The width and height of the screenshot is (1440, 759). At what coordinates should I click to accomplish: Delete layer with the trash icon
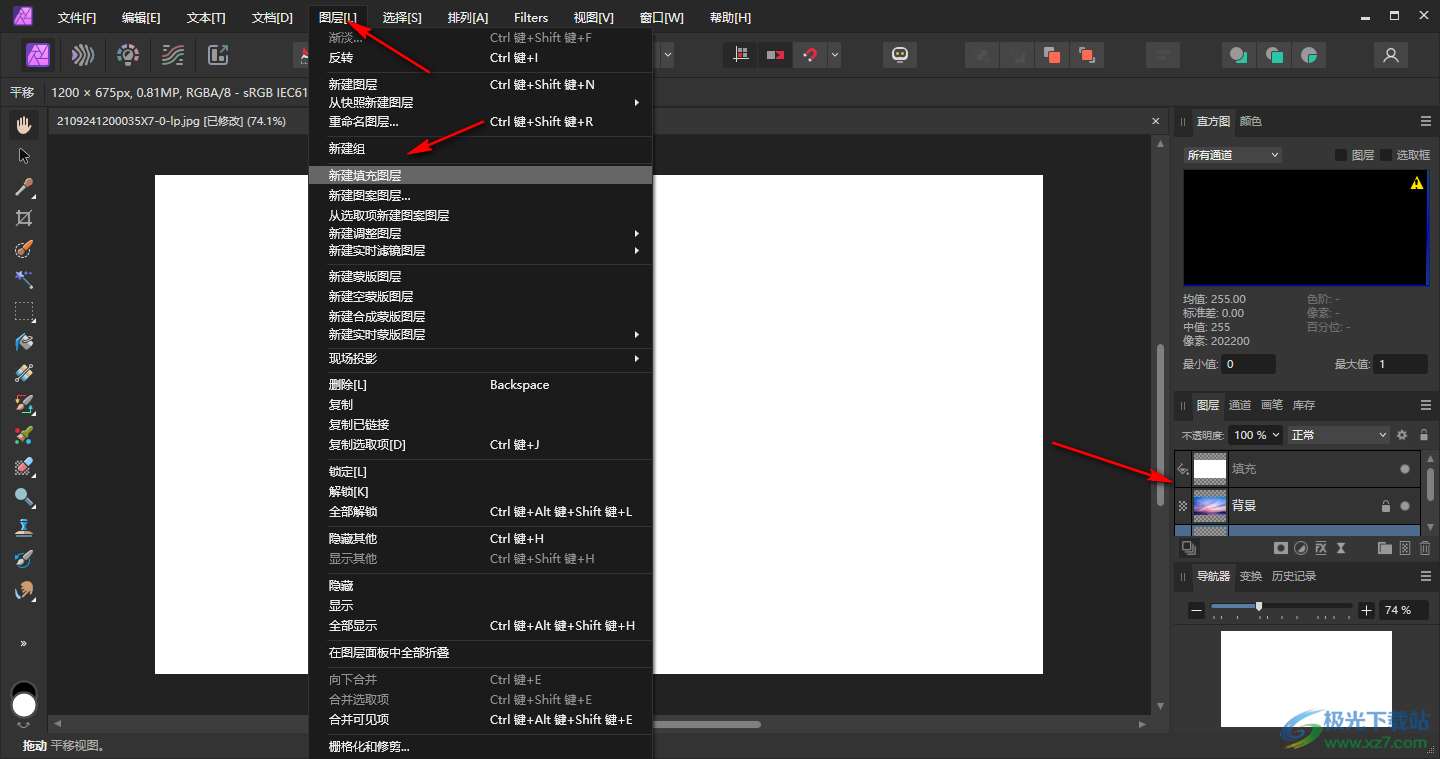1425,548
